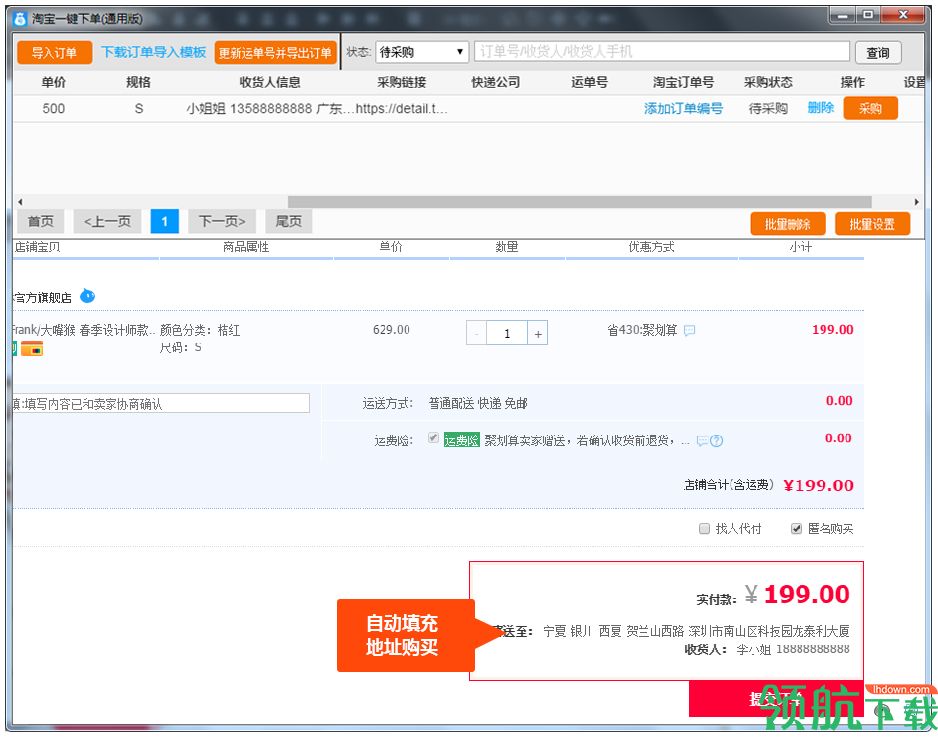Click the 收货人信息 column header
This screenshot has width=938, height=737.
[270, 82]
